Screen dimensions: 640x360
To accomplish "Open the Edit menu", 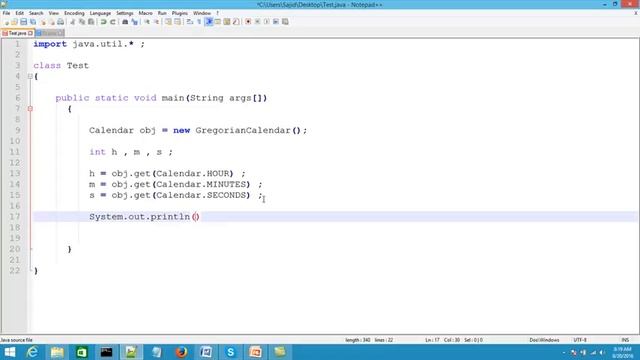I will tap(20, 13).
